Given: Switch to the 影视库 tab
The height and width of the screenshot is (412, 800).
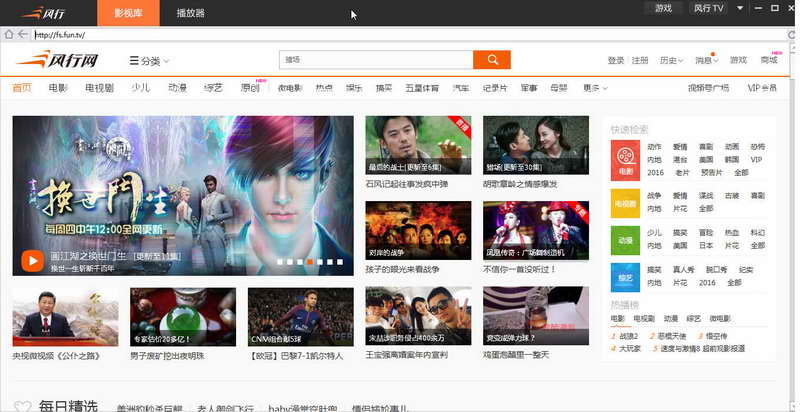Looking at the screenshot, I should [x=128, y=13].
